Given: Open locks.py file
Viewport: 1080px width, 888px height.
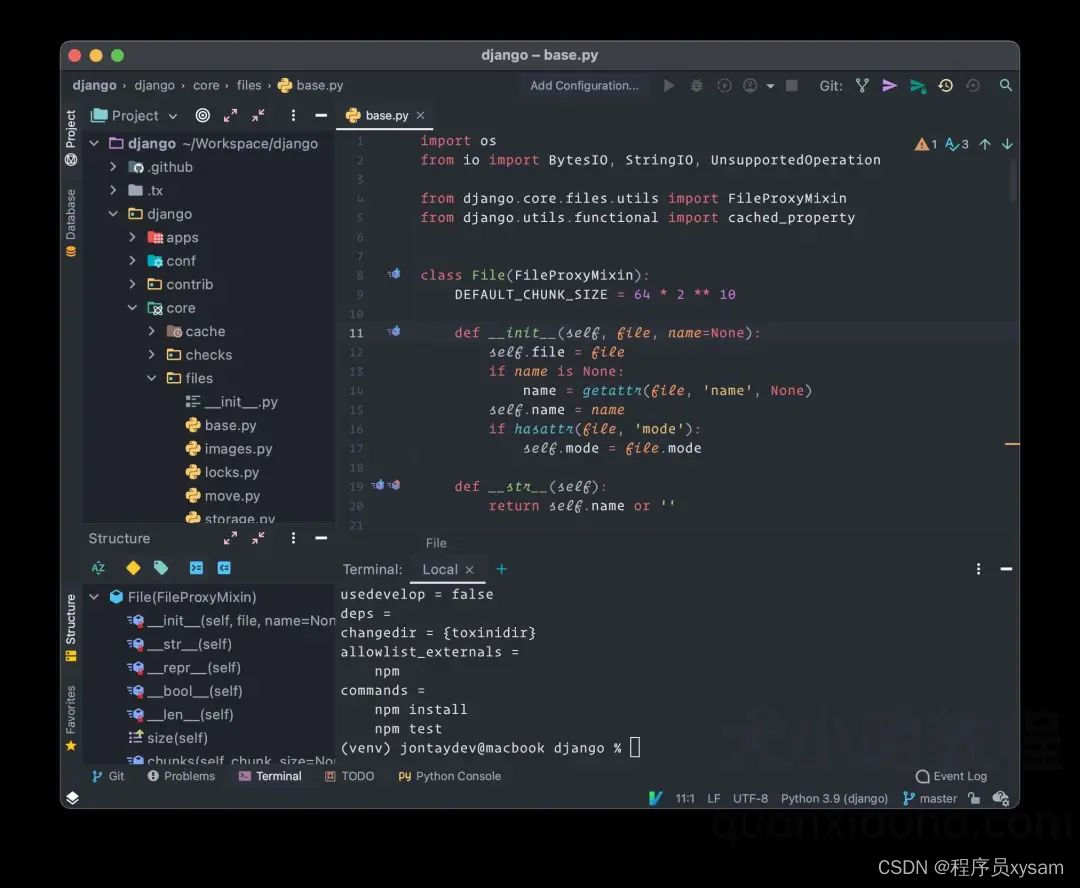Looking at the screenshot, I should click(x=222, y=472).
